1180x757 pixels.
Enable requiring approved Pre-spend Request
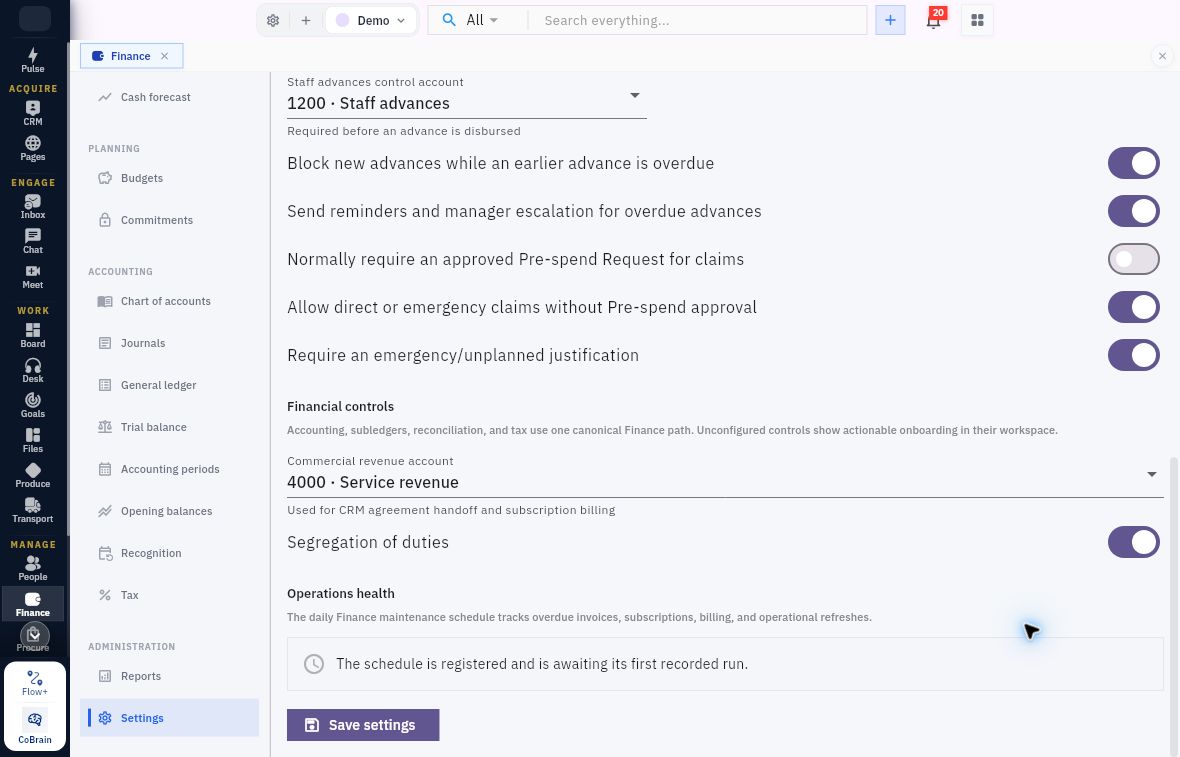point(1133,260)
